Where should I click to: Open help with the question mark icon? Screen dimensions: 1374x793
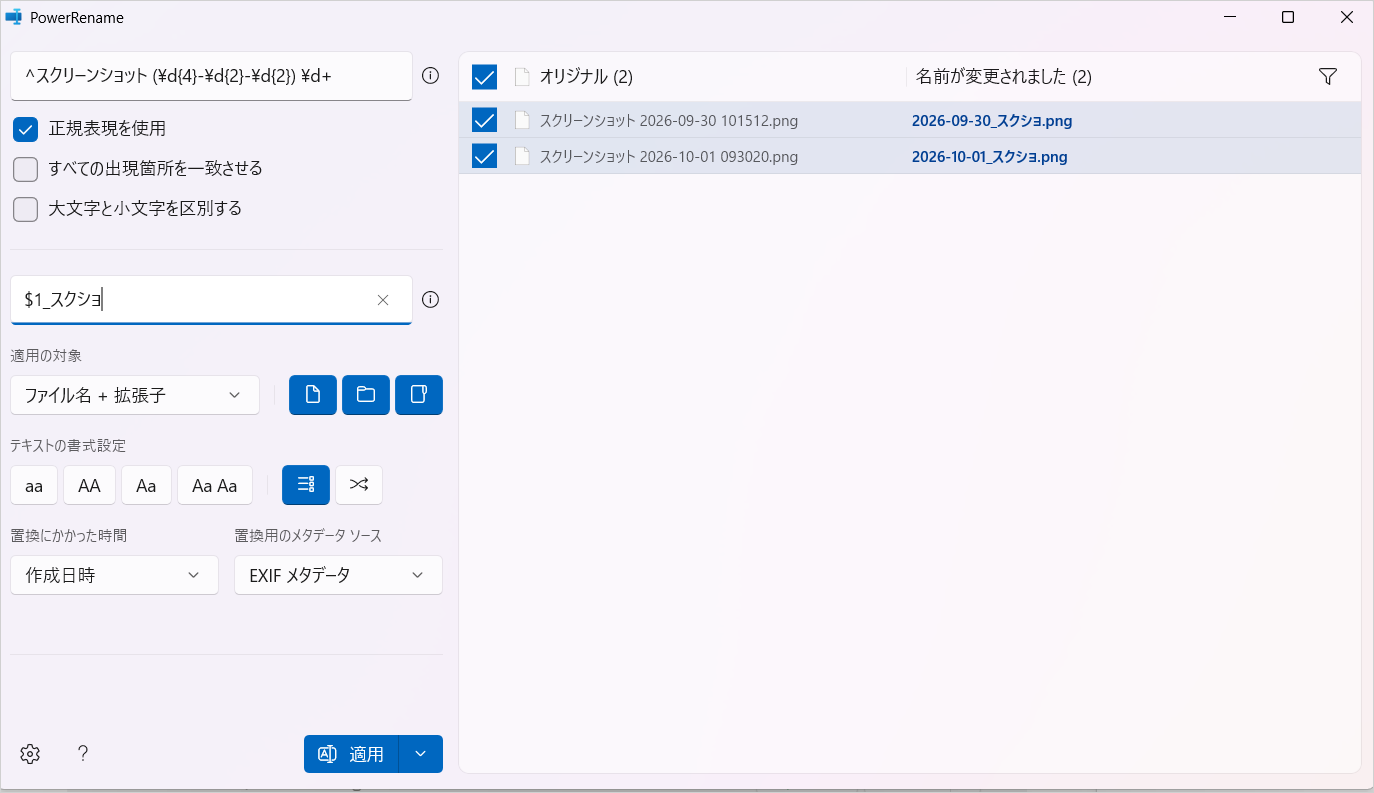[x=83, y=754]
